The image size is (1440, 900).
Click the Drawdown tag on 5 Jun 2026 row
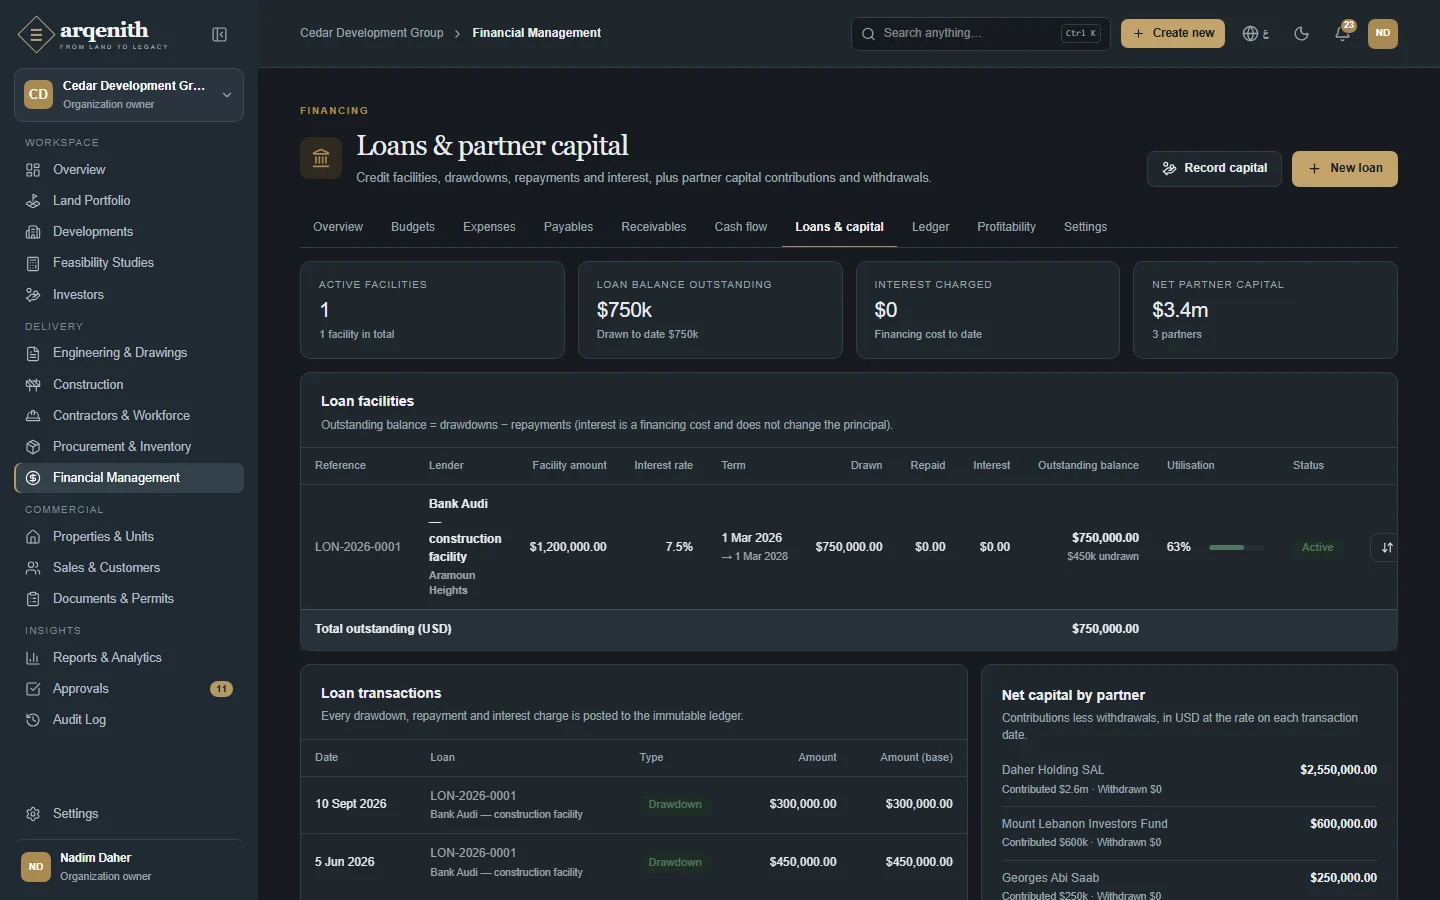[x=675, y=862]
